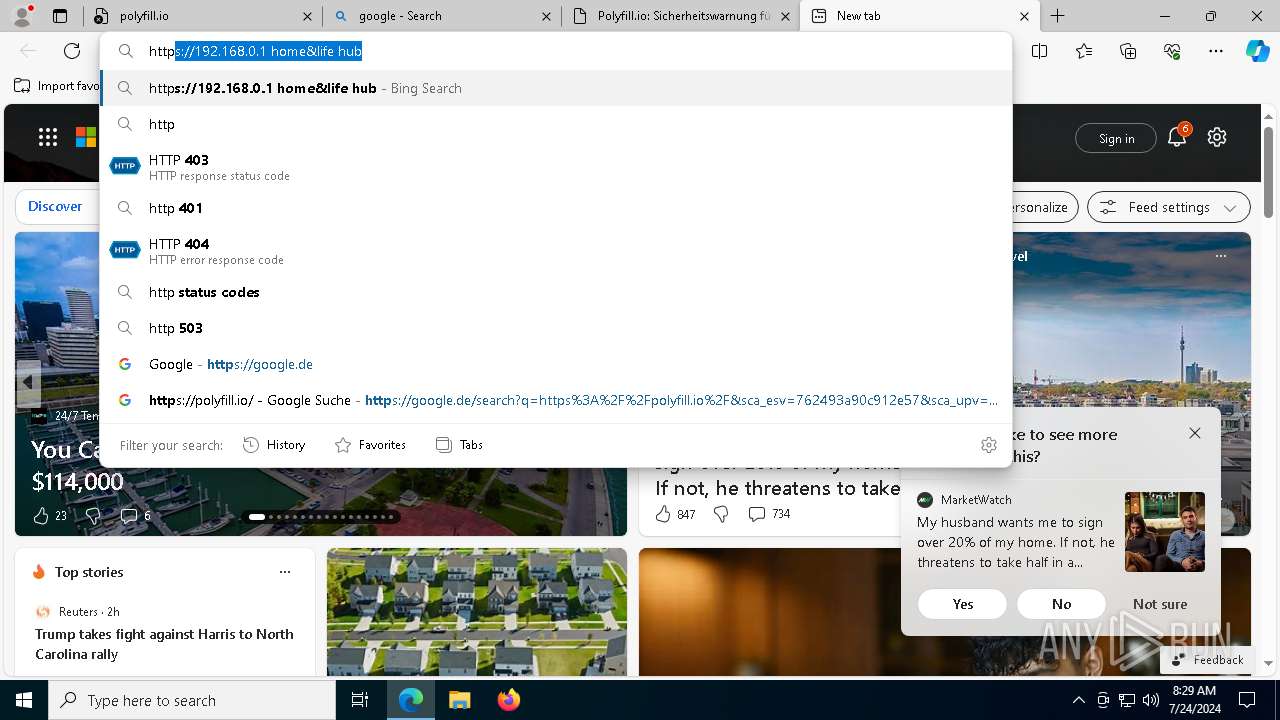Screen dimensions: 1280x720
Task: Open the Google https://google.de suggestion
Action: (x=556, y=364)
